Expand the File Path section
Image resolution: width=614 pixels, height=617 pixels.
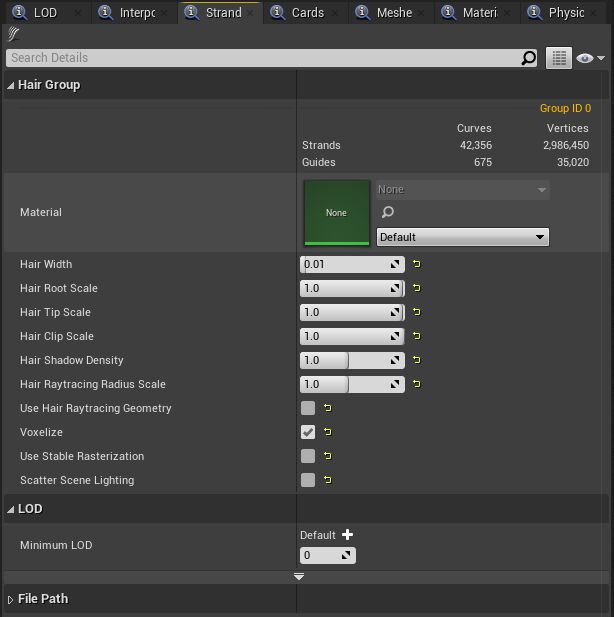click(11, 599)
